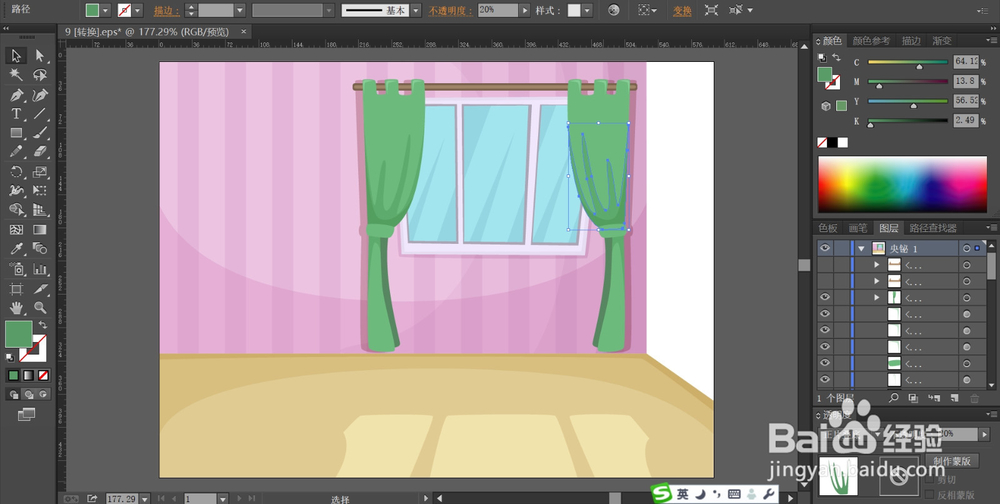Open the stroke color dropdown in control bar
The width and height of the screenshot is (1000, 504).
click(138, 10)
